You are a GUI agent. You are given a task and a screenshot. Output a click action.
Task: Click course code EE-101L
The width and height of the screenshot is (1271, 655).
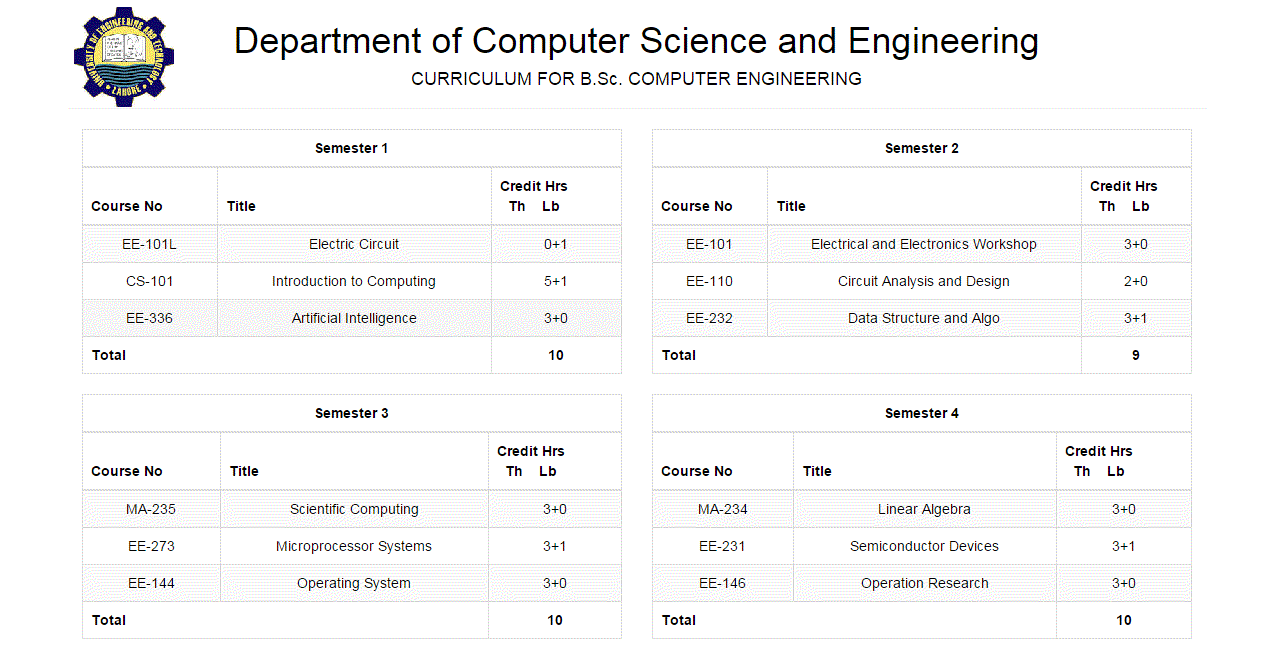tap(149, 244)
